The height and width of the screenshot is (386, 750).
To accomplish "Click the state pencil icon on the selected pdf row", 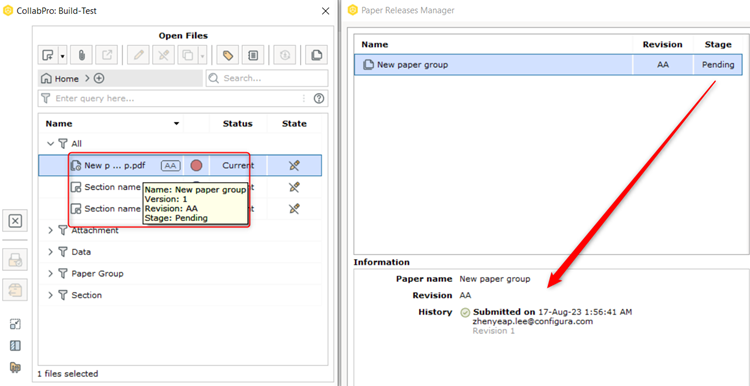I will click(294, 165).
